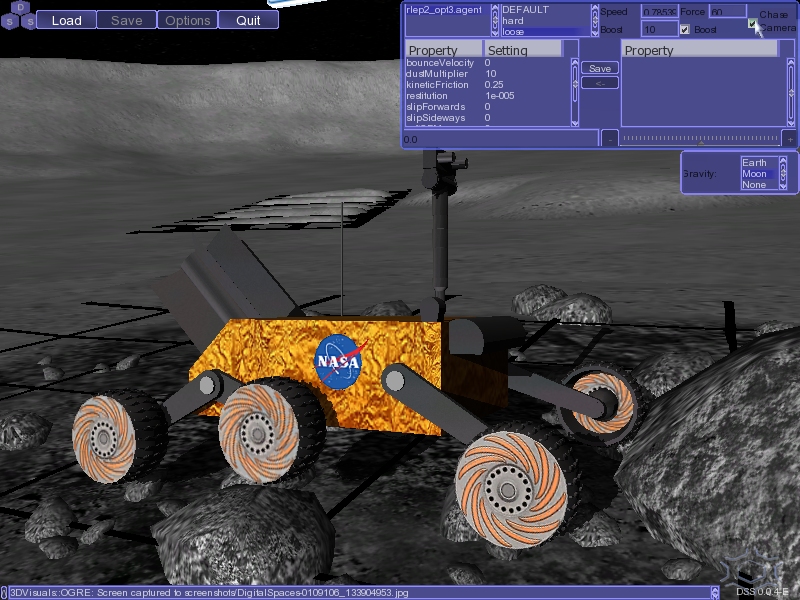Click the Force value field
The image size is (800, 600).
click(x=728, y=12)
